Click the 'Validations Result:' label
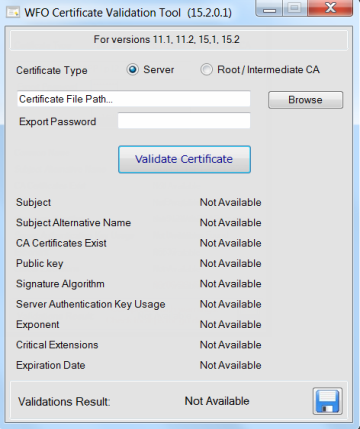Screen dimensions: 360x429 coord(64,401)
